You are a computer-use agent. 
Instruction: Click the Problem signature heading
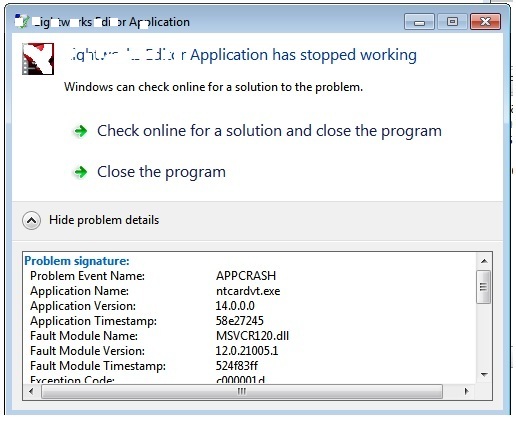coord(77,261)
